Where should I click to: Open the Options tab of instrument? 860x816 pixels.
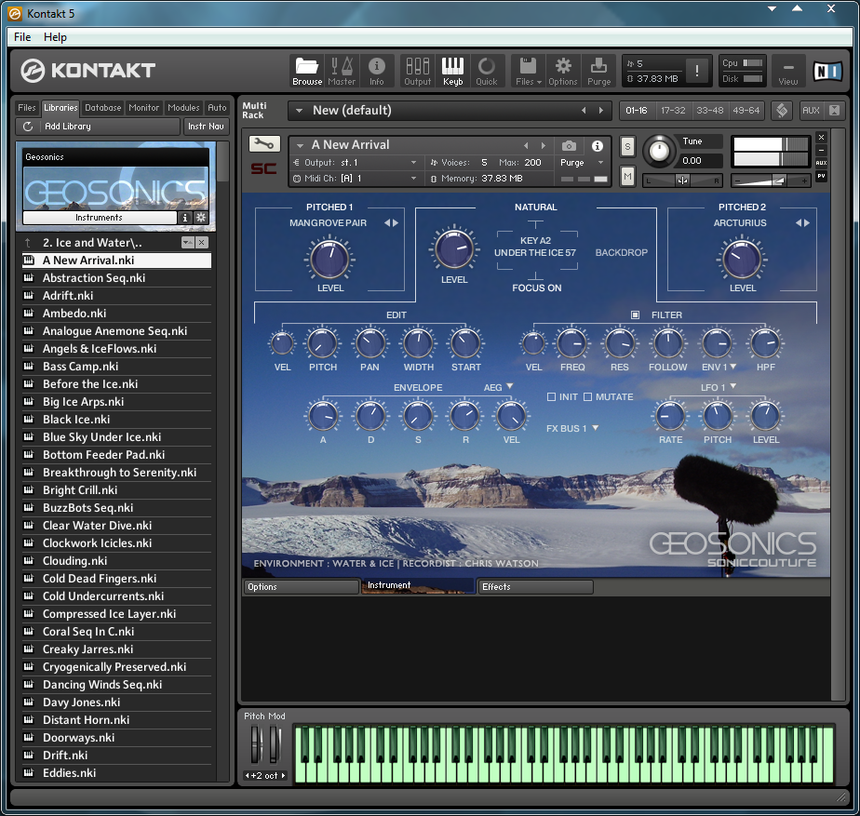coord(301,587)
